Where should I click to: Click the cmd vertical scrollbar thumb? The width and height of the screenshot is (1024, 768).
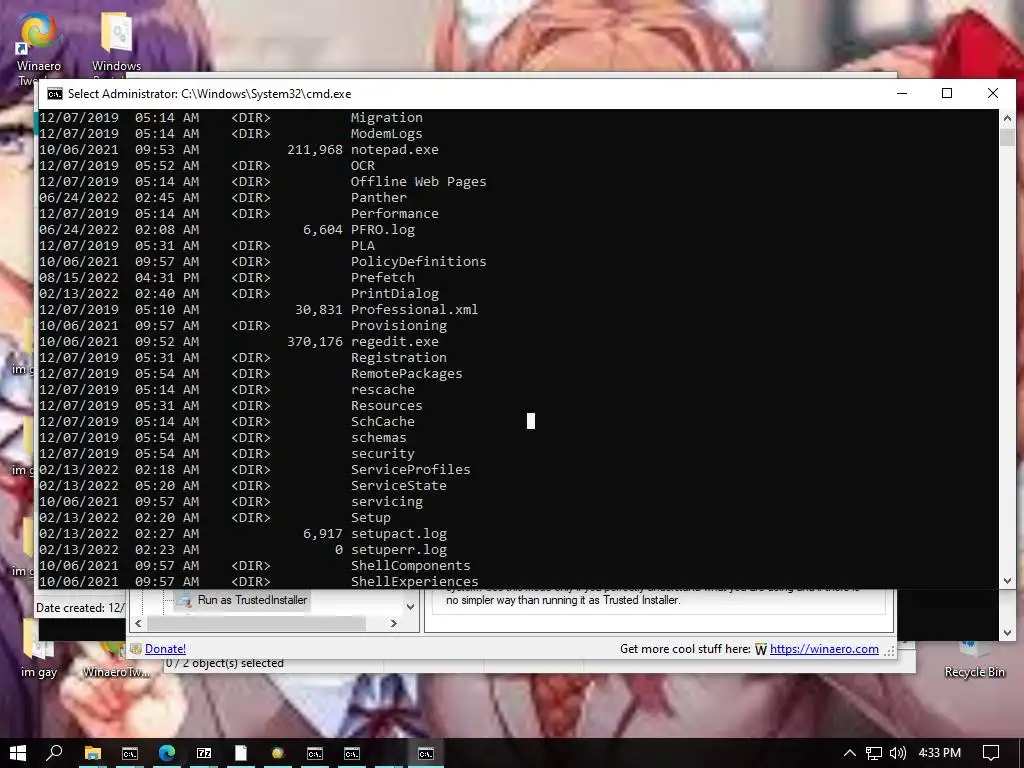[1007, 137]
